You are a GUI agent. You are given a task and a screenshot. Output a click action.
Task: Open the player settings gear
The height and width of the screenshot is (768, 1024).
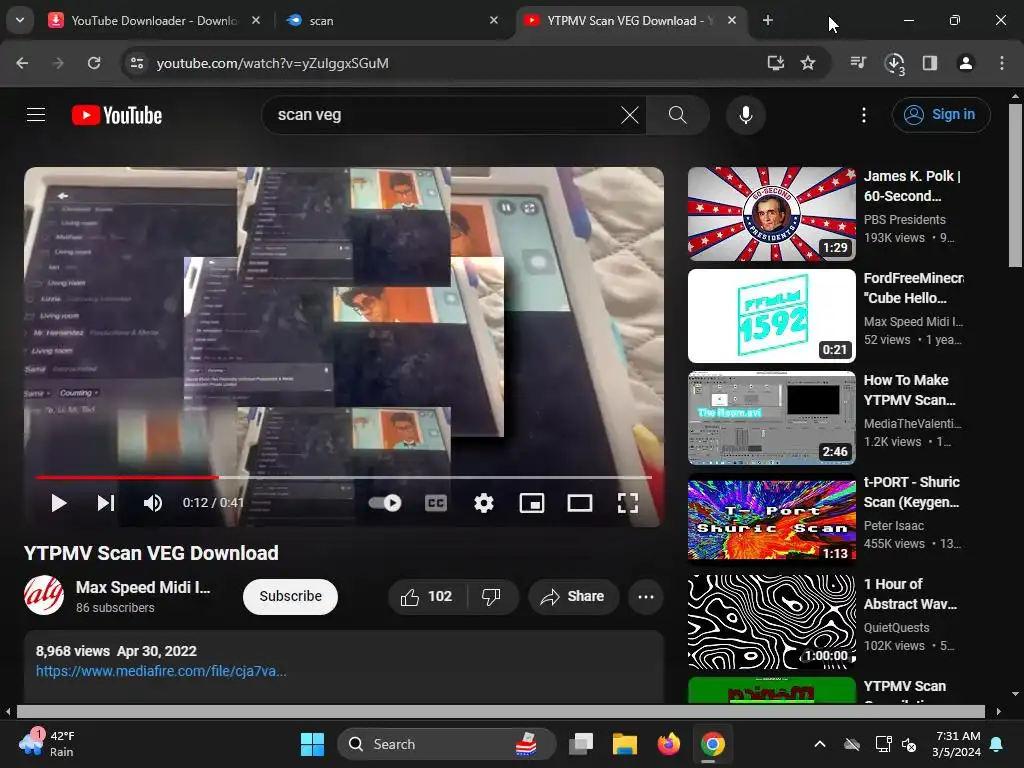[x=483, y=503]
